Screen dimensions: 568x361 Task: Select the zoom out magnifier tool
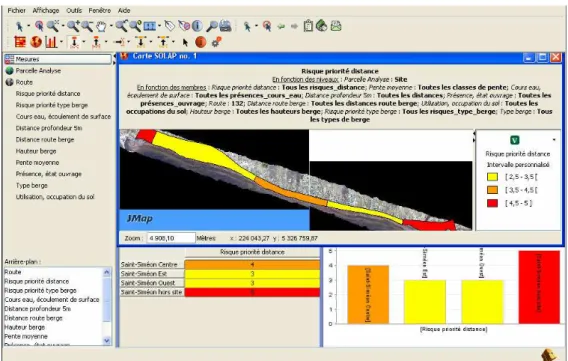[x=87, y=26]
